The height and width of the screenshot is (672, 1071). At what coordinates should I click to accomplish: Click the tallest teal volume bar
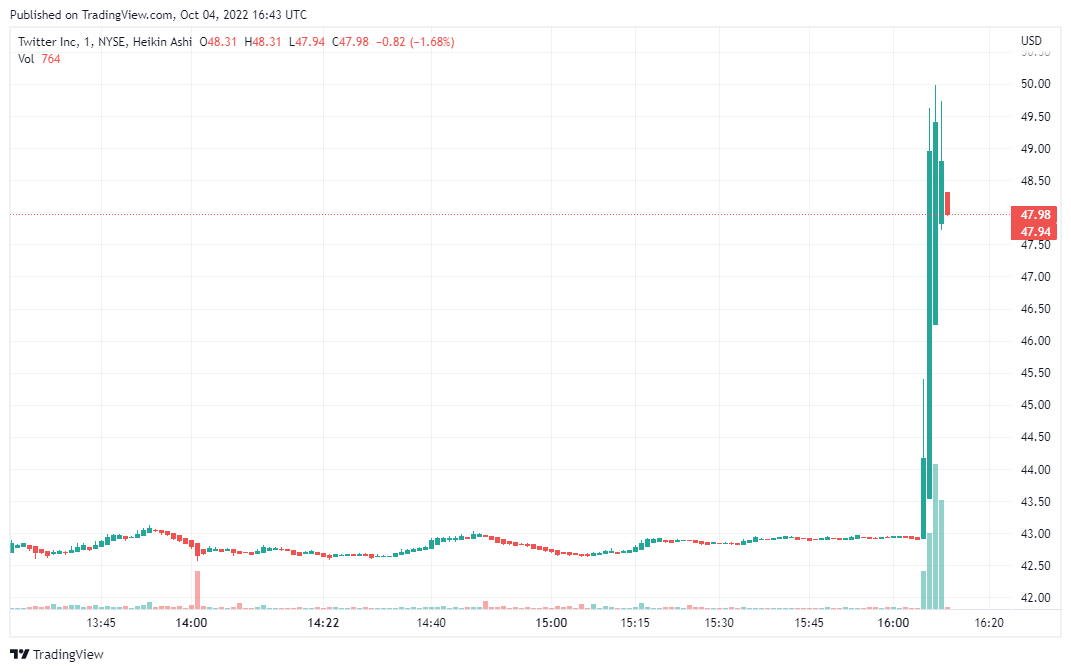coord(935,535)
